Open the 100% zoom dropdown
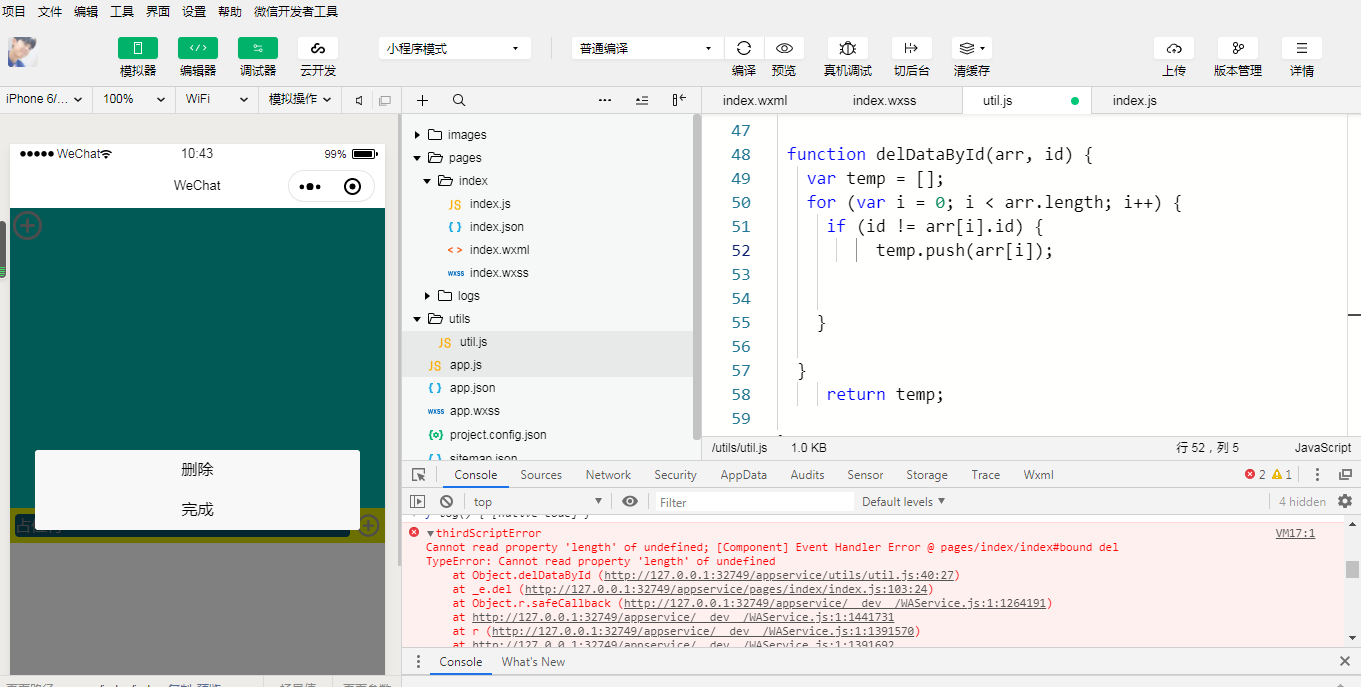1361x687 pixels. click(134, 99)
